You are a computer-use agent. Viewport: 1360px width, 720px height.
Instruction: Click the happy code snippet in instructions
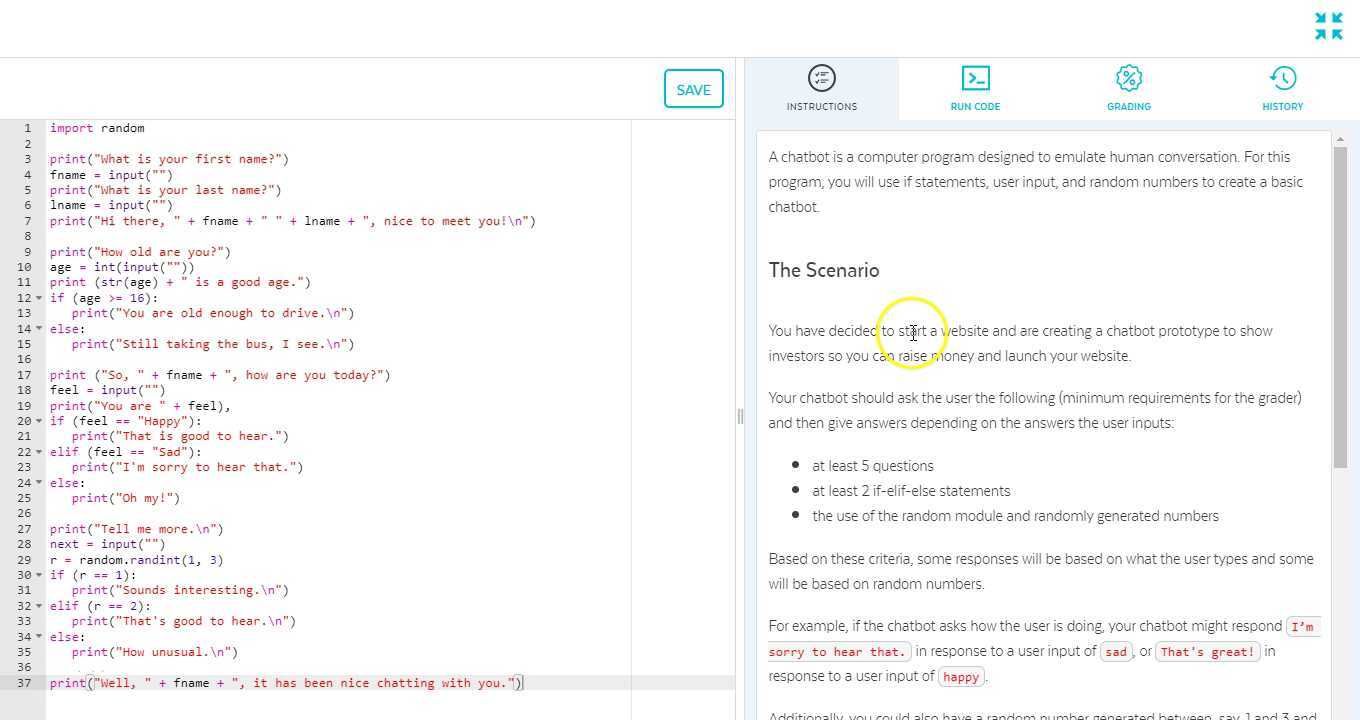(960, 676)
